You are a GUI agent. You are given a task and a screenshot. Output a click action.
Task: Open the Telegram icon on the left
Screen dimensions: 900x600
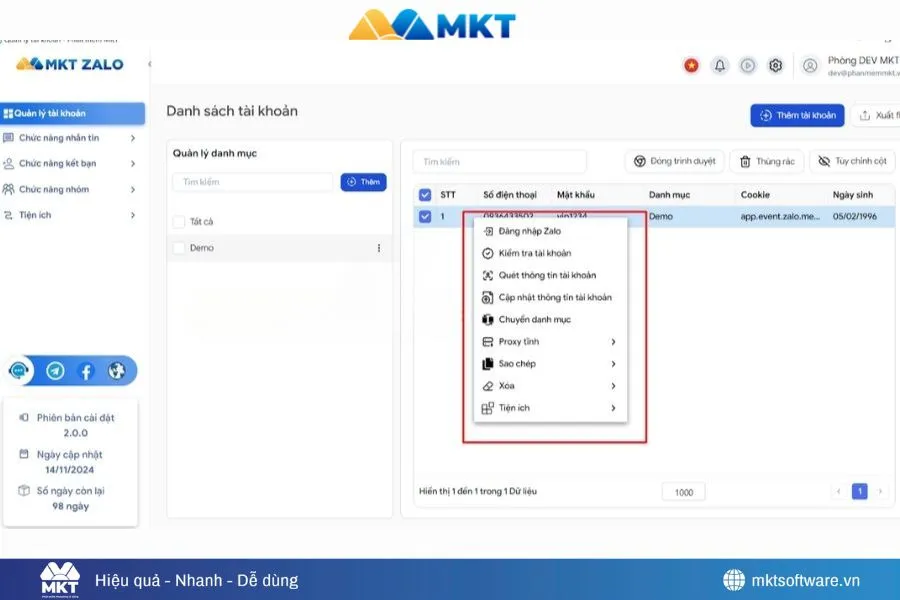click(52, 371)
